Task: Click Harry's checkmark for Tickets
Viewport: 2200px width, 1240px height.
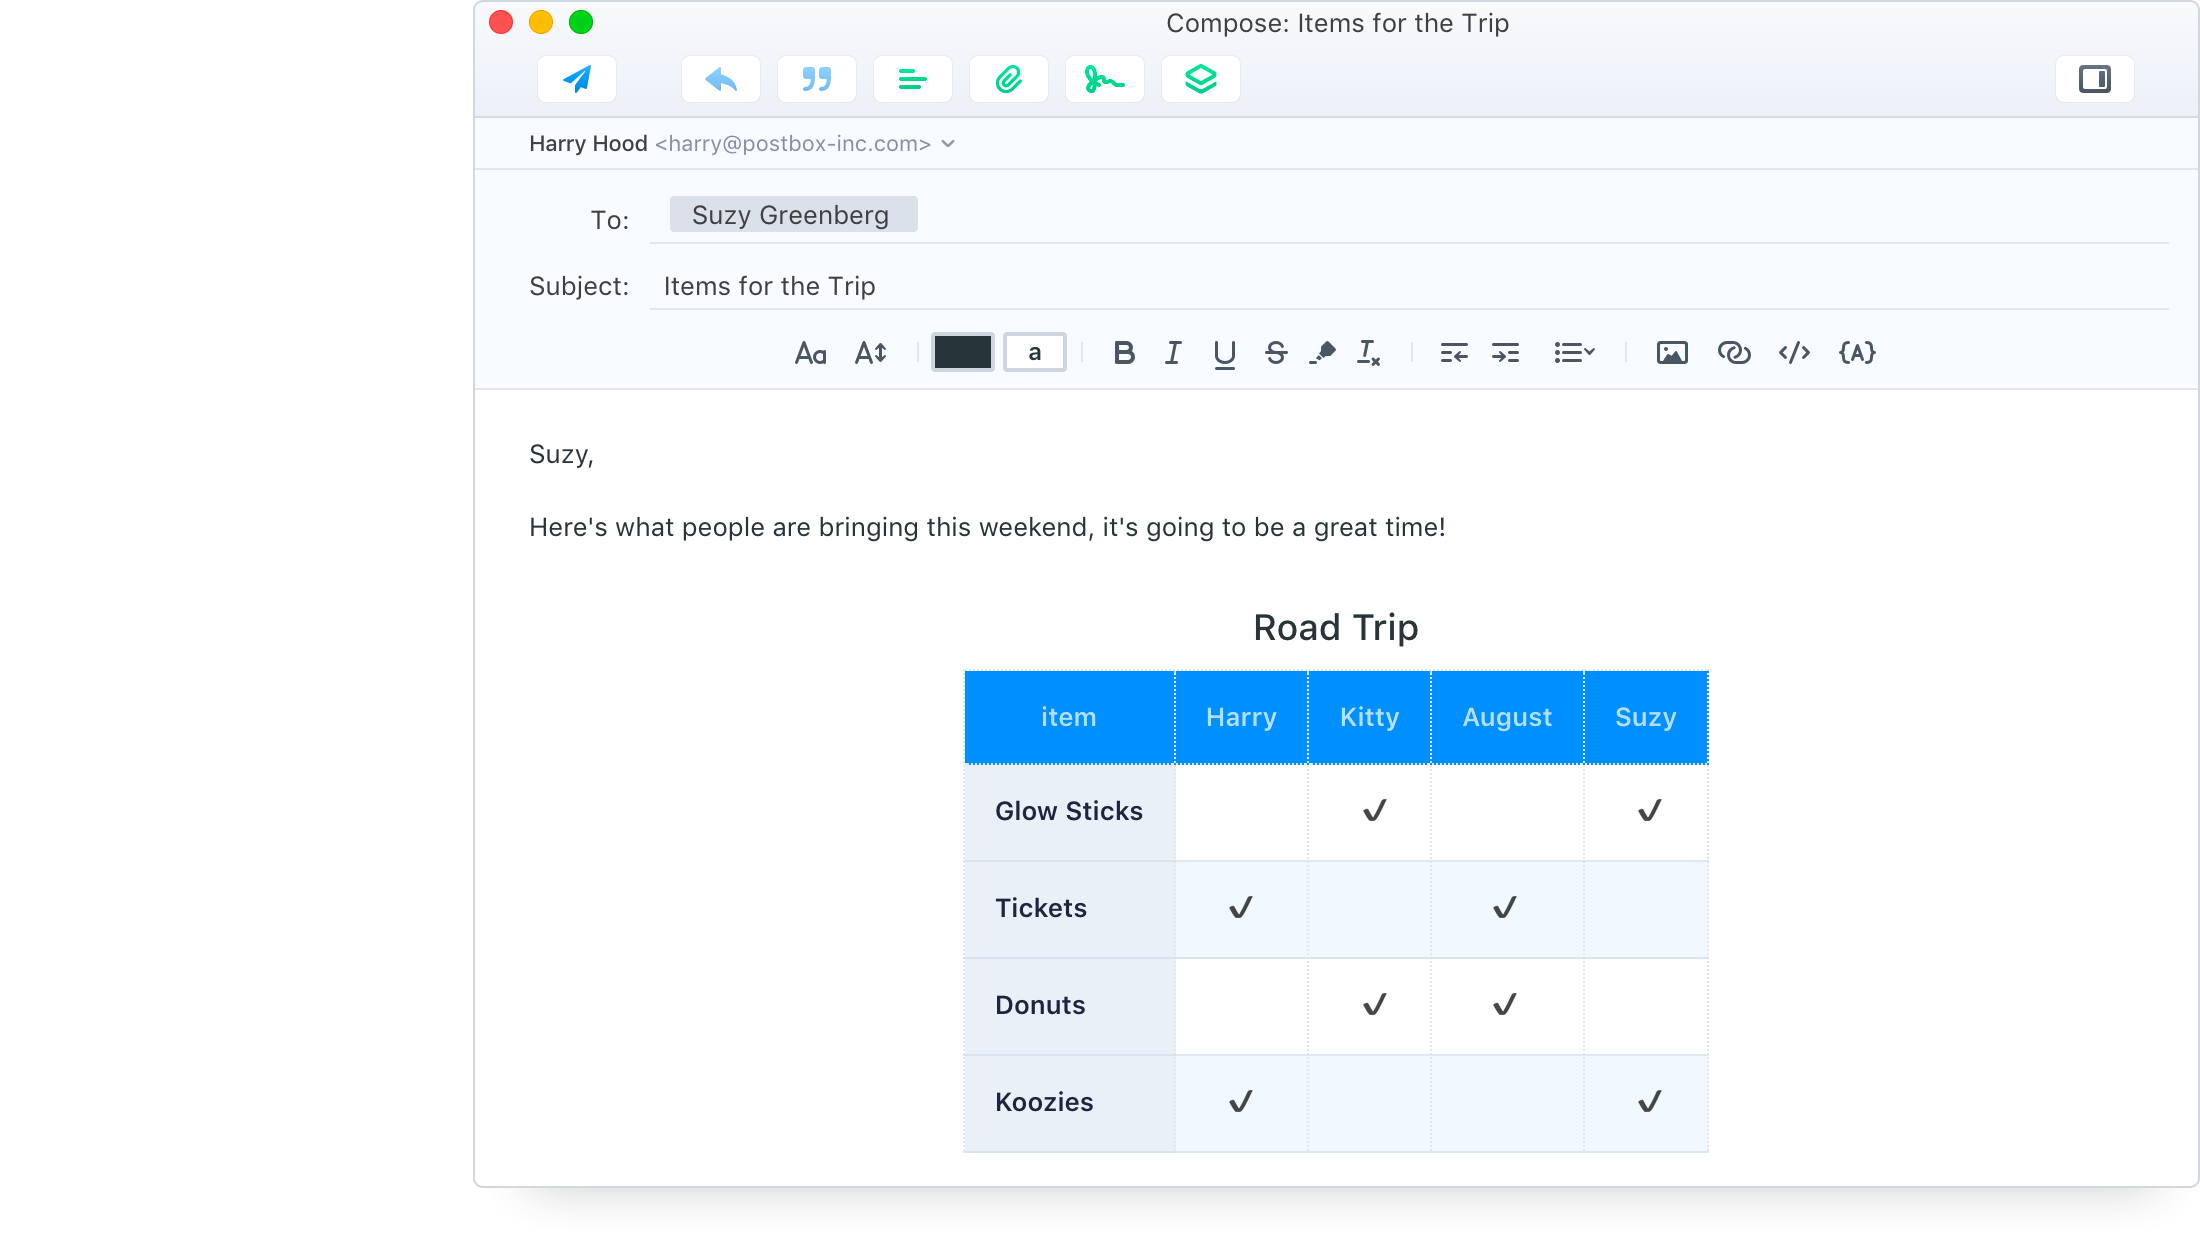Action: pos(1241,907)
